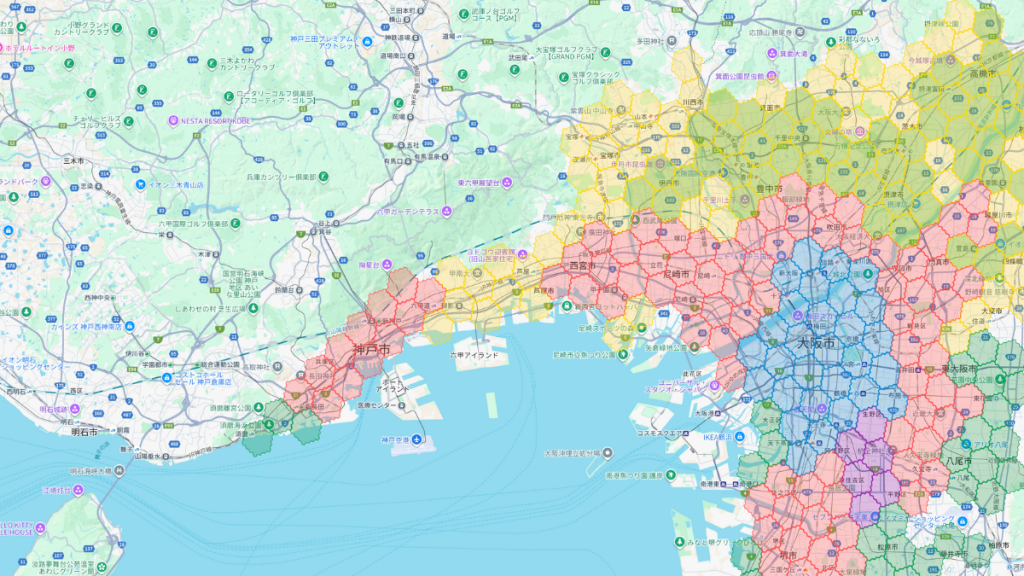Click the 明石海峡大橋 bridge marker

tap(120, 471)
